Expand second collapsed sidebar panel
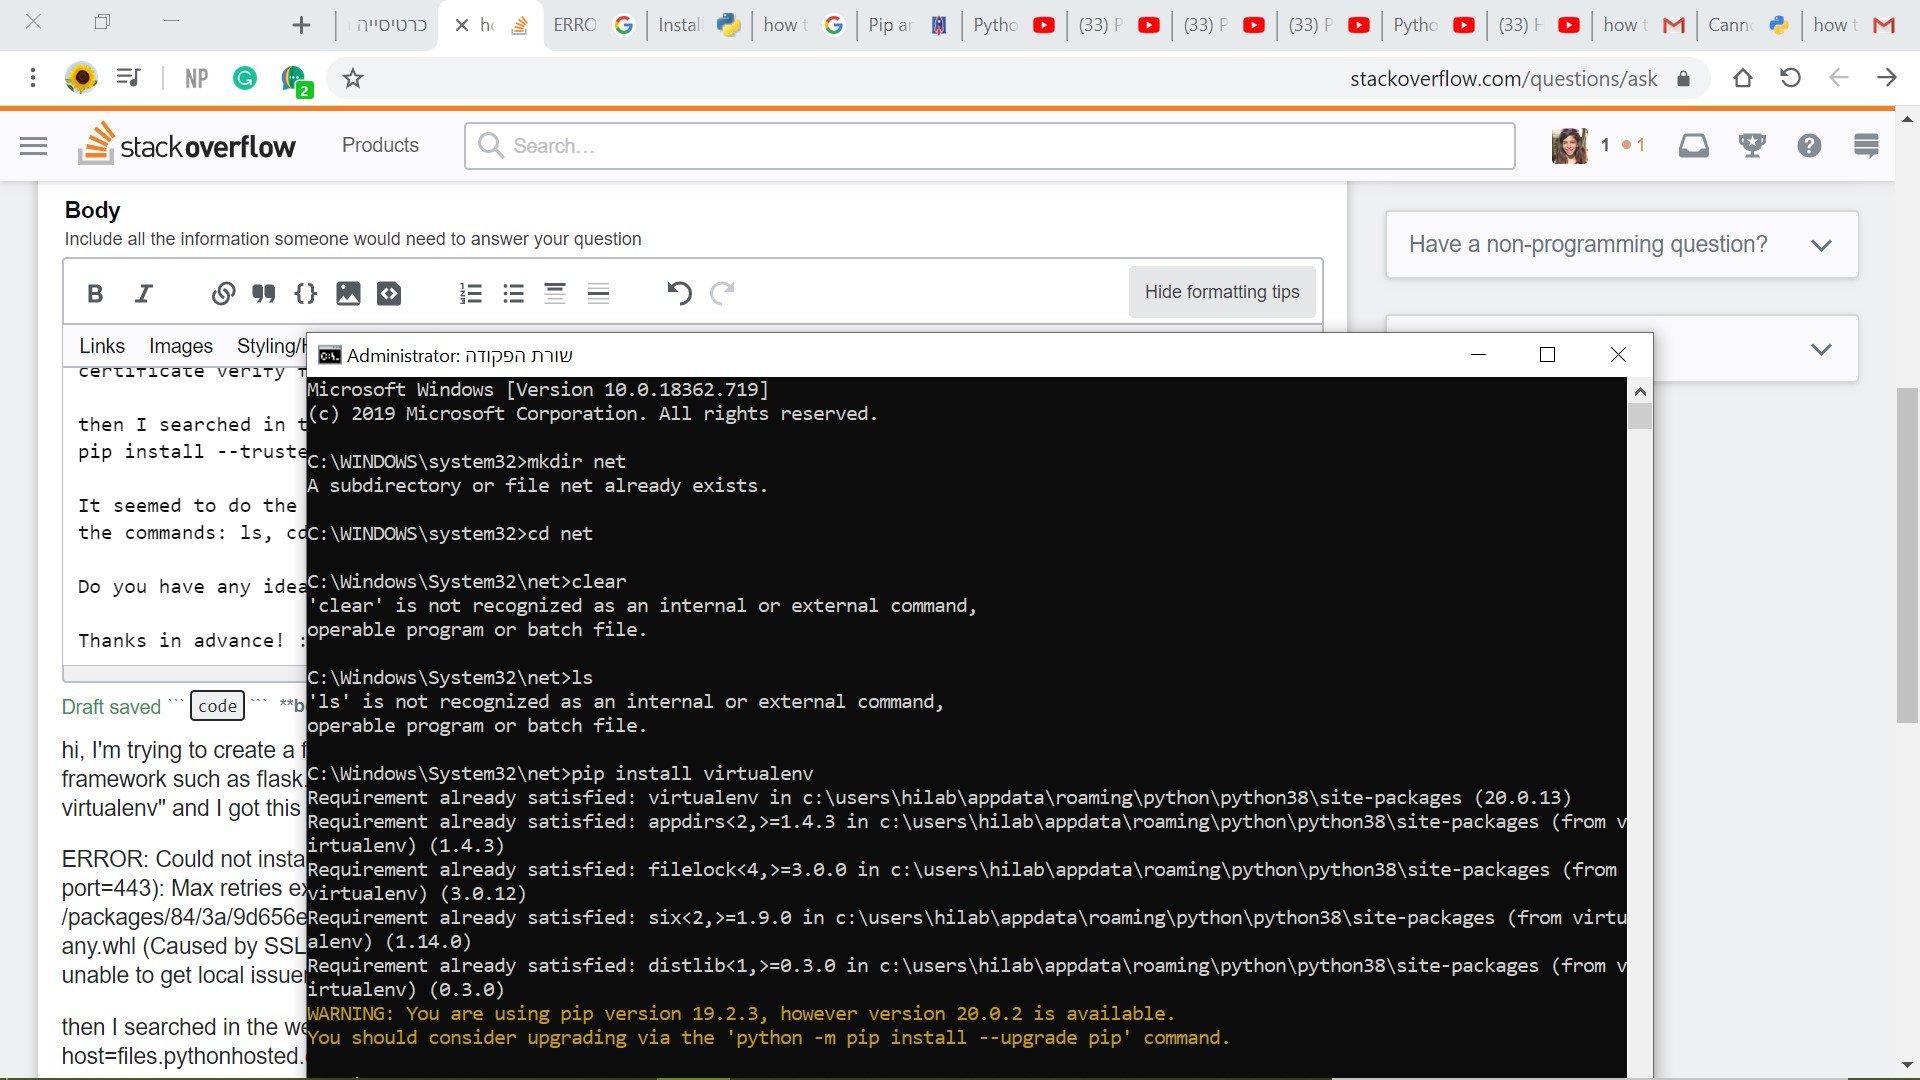The image size is (1920, 1080). pyautogui.click(x=1820, y=350)
